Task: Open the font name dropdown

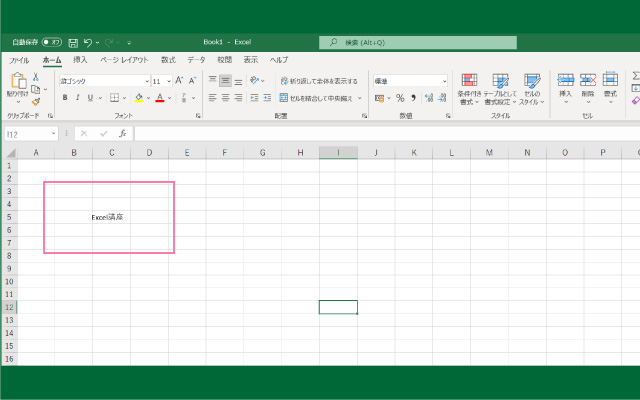Action: tap(147, 81)
